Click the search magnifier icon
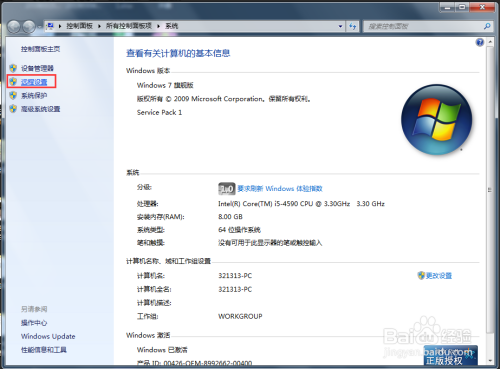The image size is (500, 369). pos(487,26)
